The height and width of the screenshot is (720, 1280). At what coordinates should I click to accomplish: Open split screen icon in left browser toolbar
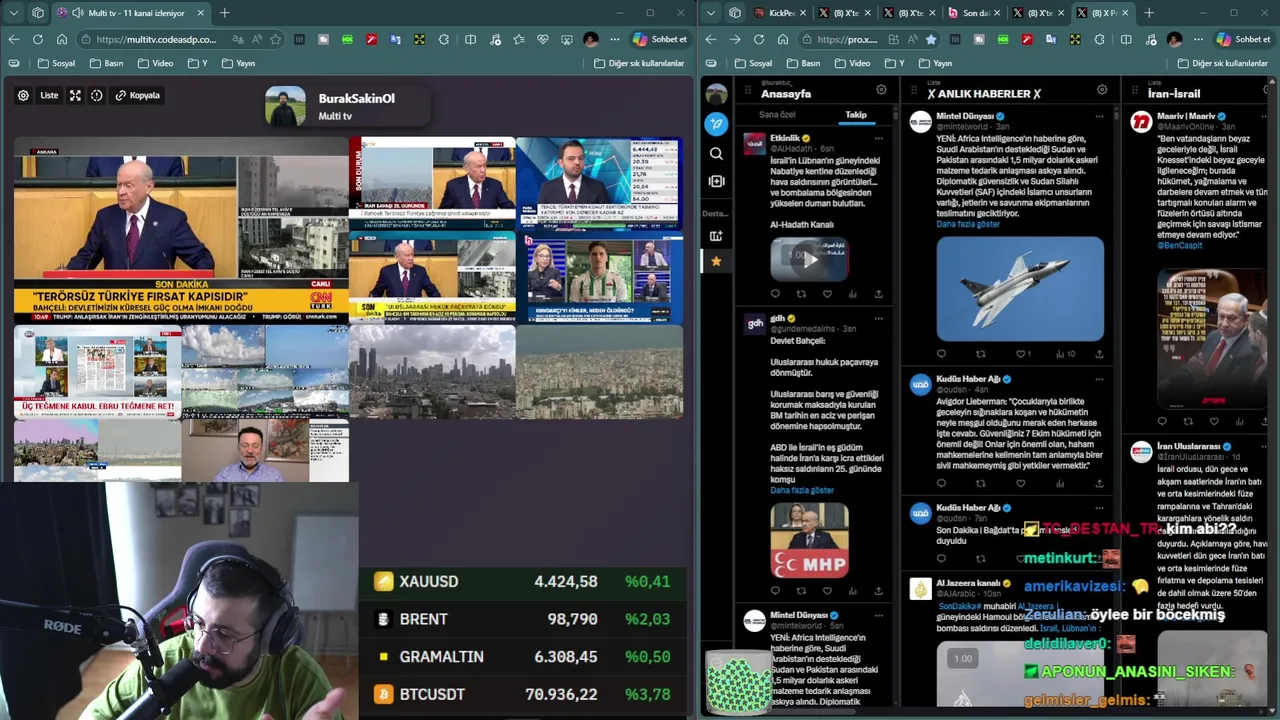(x=470, y=39)
